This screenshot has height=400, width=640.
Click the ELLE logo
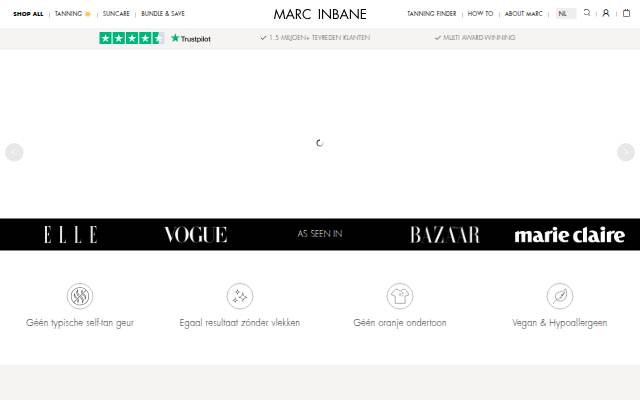click(71, 235)
